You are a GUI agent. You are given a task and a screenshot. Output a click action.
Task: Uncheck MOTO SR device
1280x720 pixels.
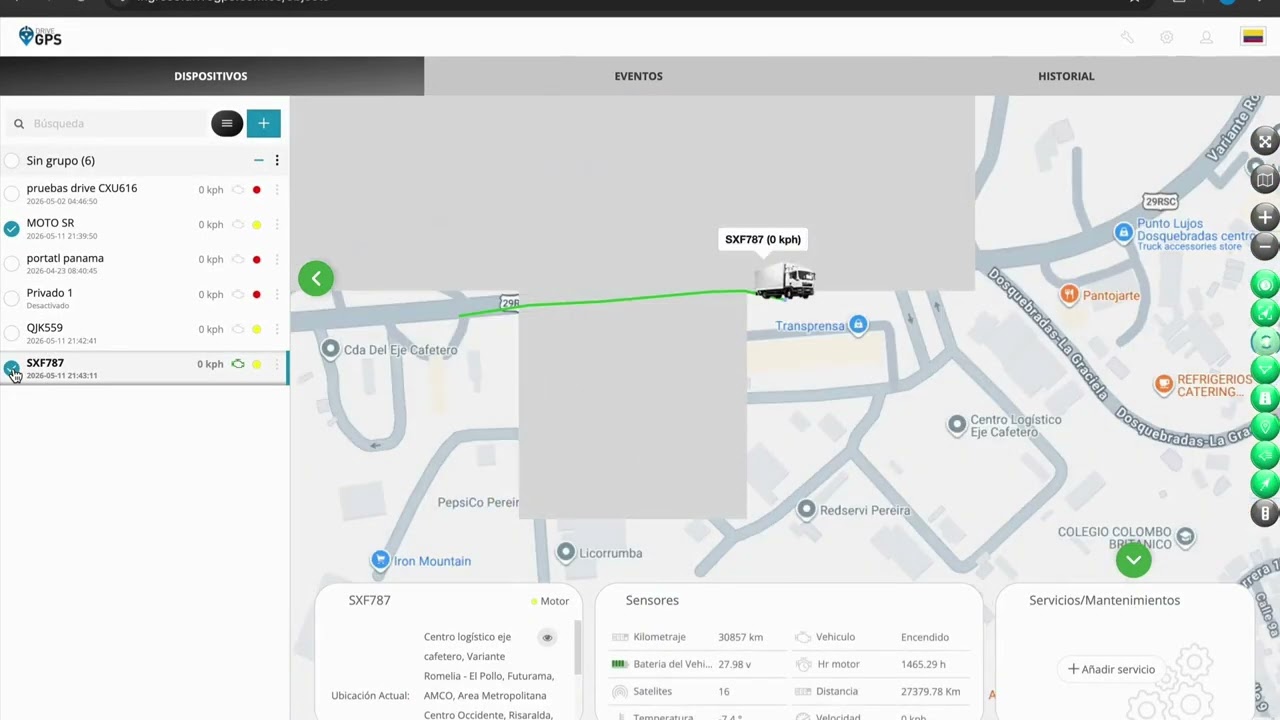coord(12,228)
